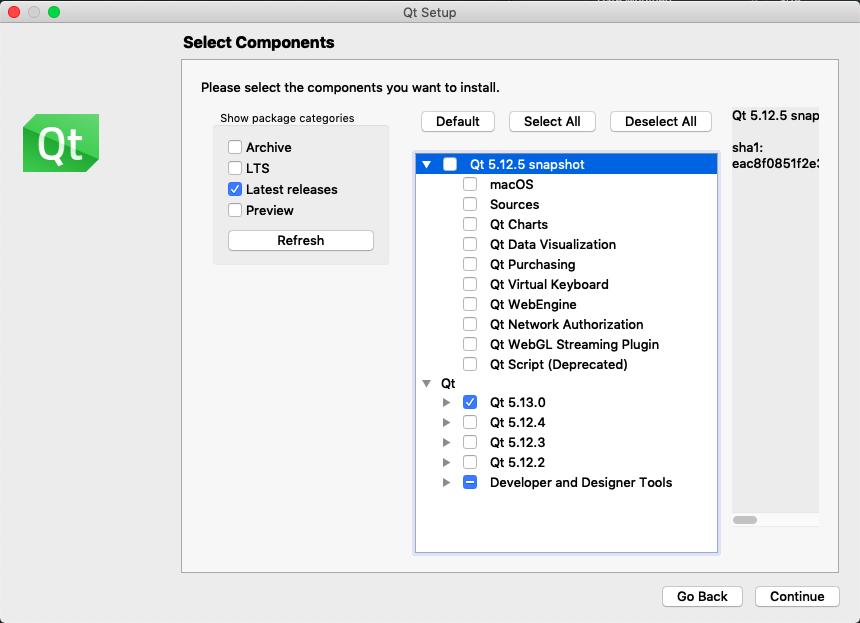Expand the Qt 5.13.0 tree item
Image resolution: width=860 pixels, height=623 pixels.
tap(447, 402)
